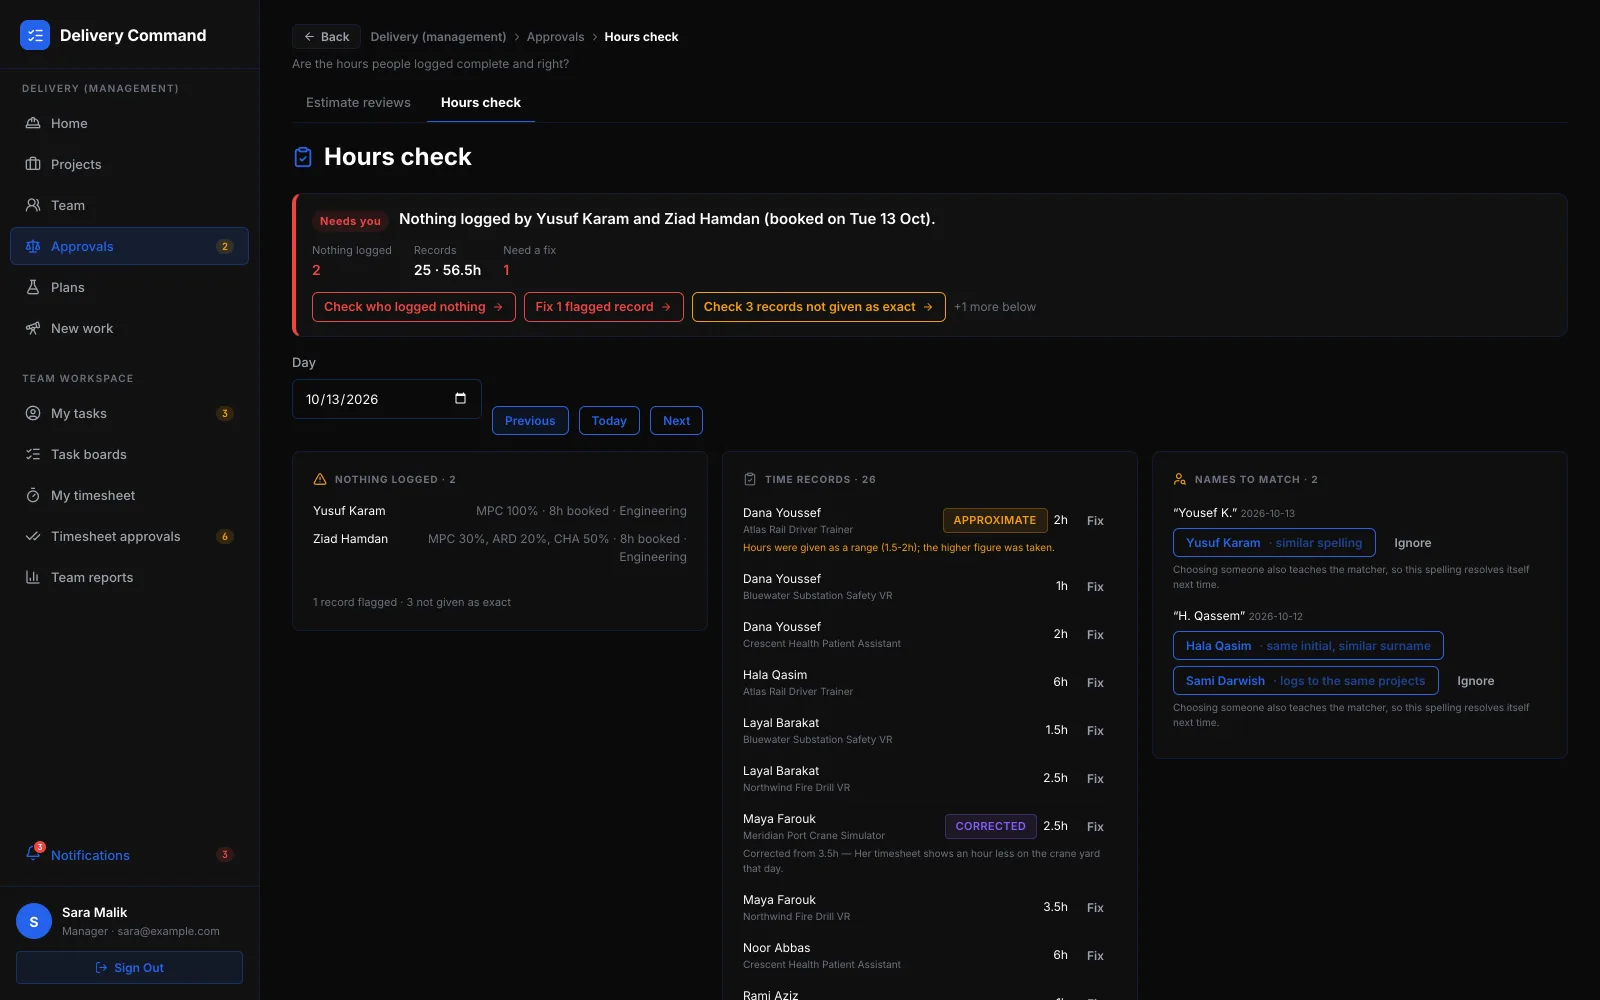This screenshot has width=1600, height=1000.
Task: Fix Maya Farouk's corrected Meridian Port record
Action: coord(1095,827)
